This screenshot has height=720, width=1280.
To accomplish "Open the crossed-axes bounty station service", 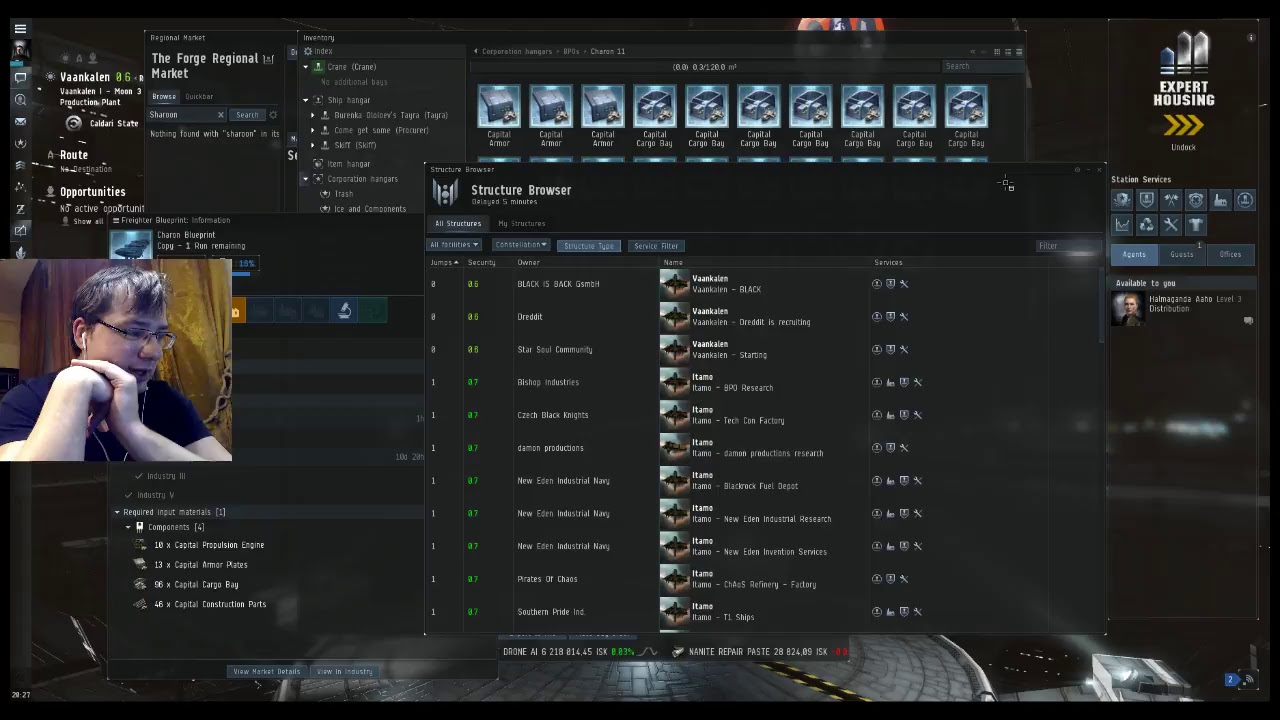I will pyautogui.click(x=1171, y=200).
